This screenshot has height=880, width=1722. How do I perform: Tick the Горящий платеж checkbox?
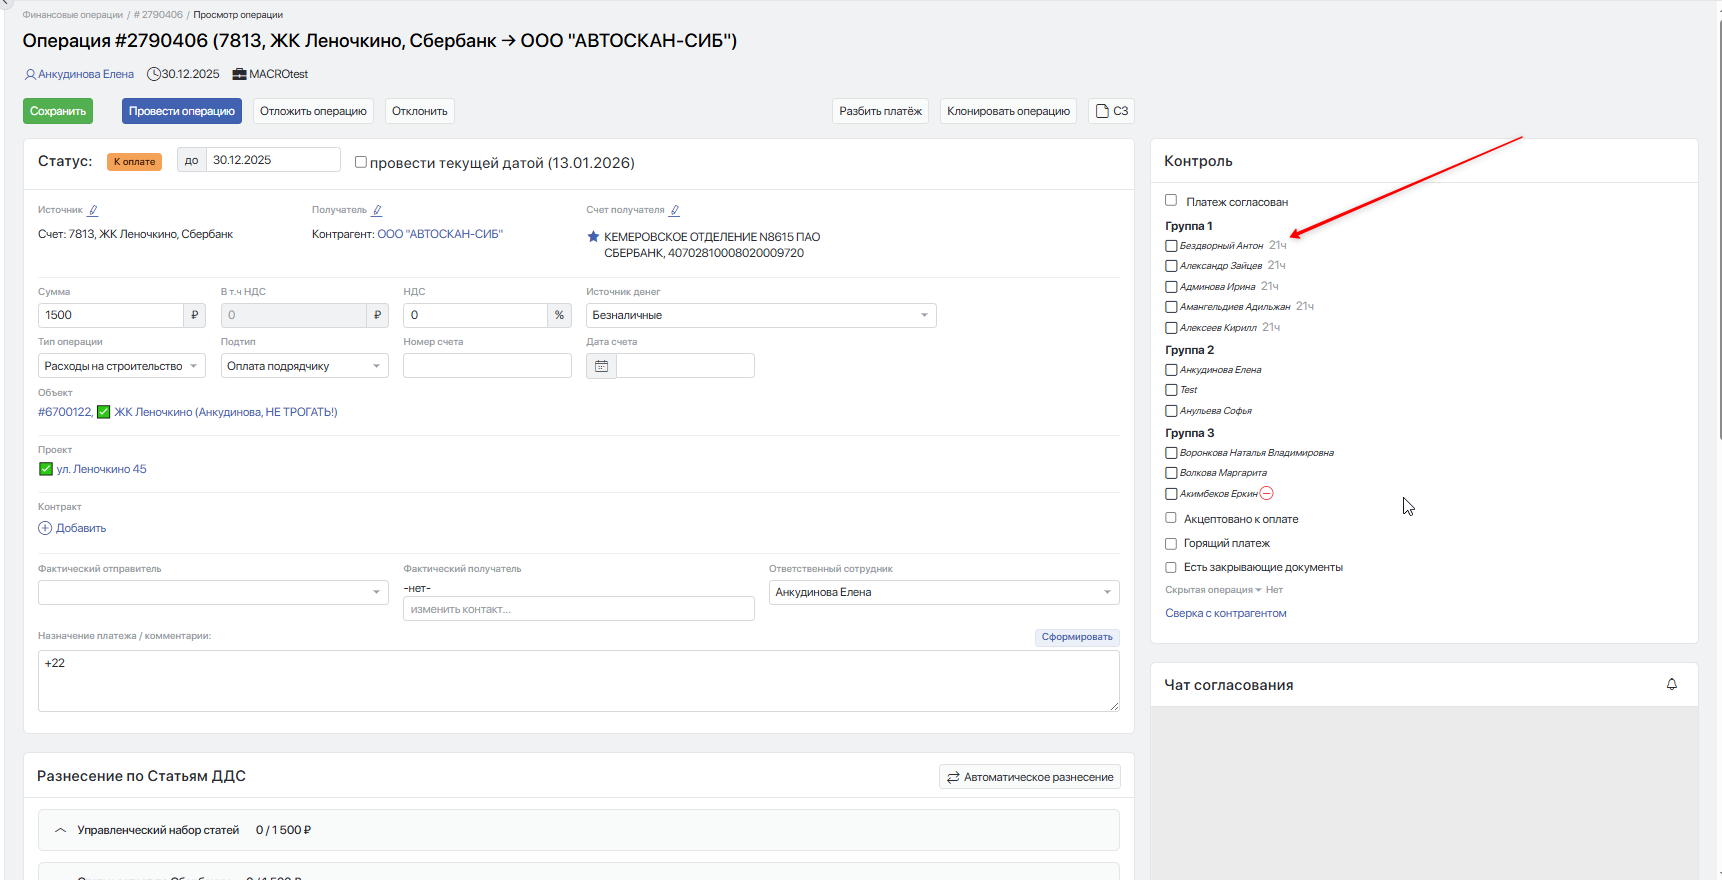pyautogui.click(x=1171, y=543)
